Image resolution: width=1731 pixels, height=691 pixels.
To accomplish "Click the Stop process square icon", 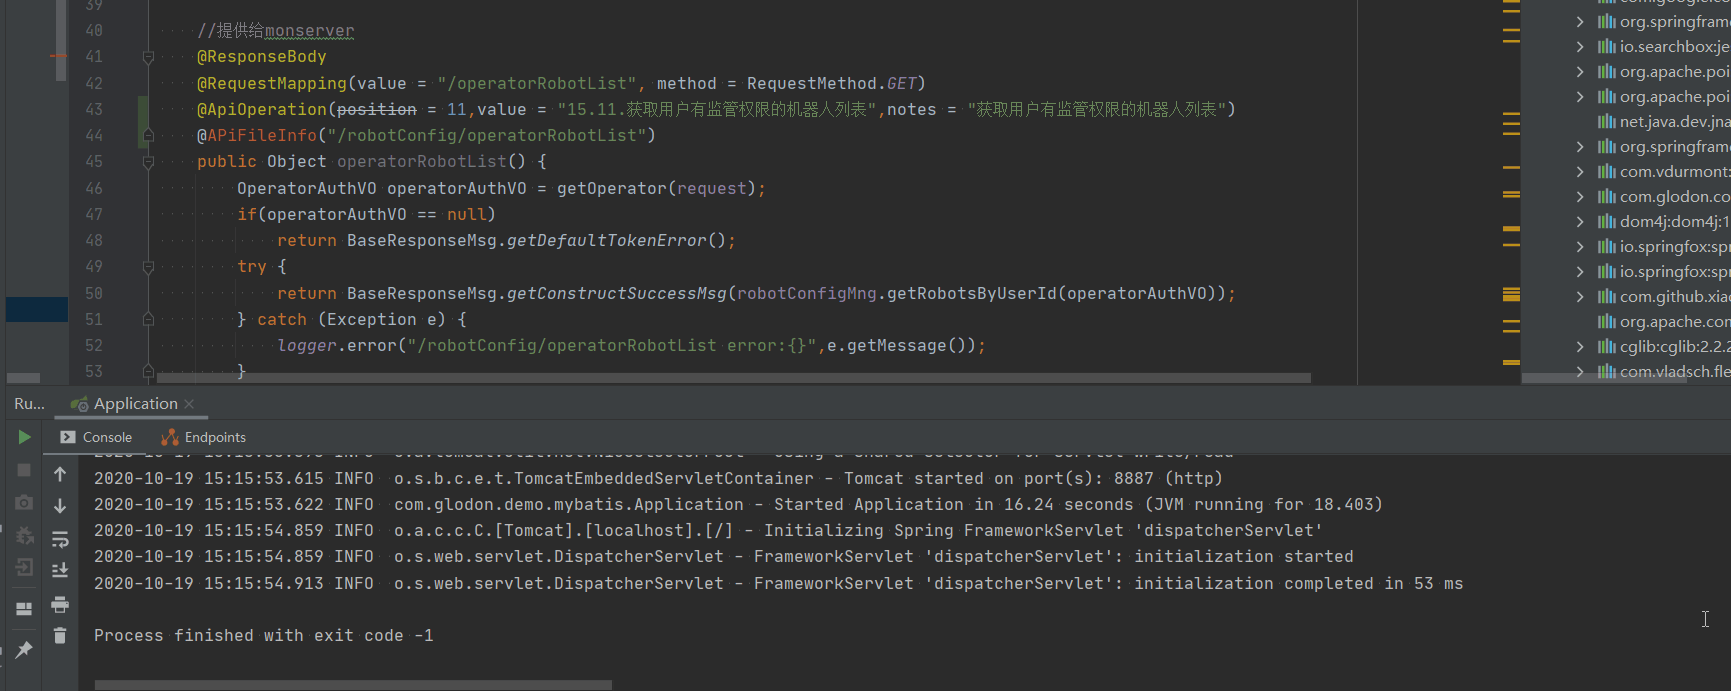I will [24, 470].
